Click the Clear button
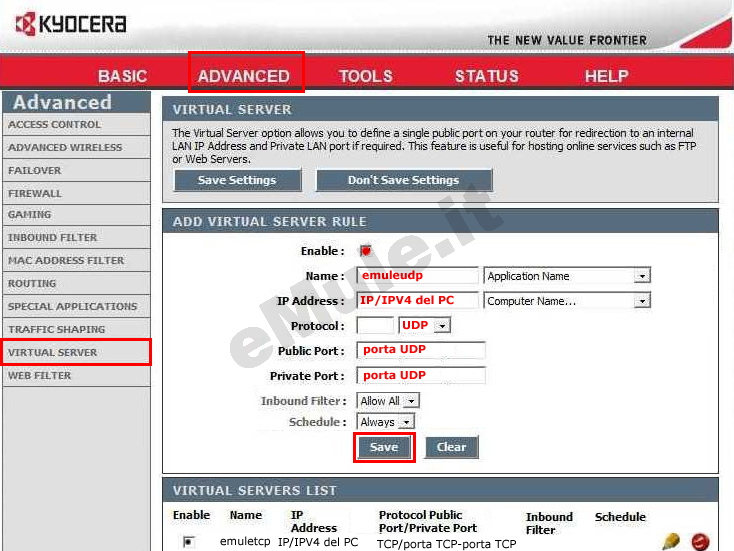This screenshot has height=551, width=734. (451, 448)
